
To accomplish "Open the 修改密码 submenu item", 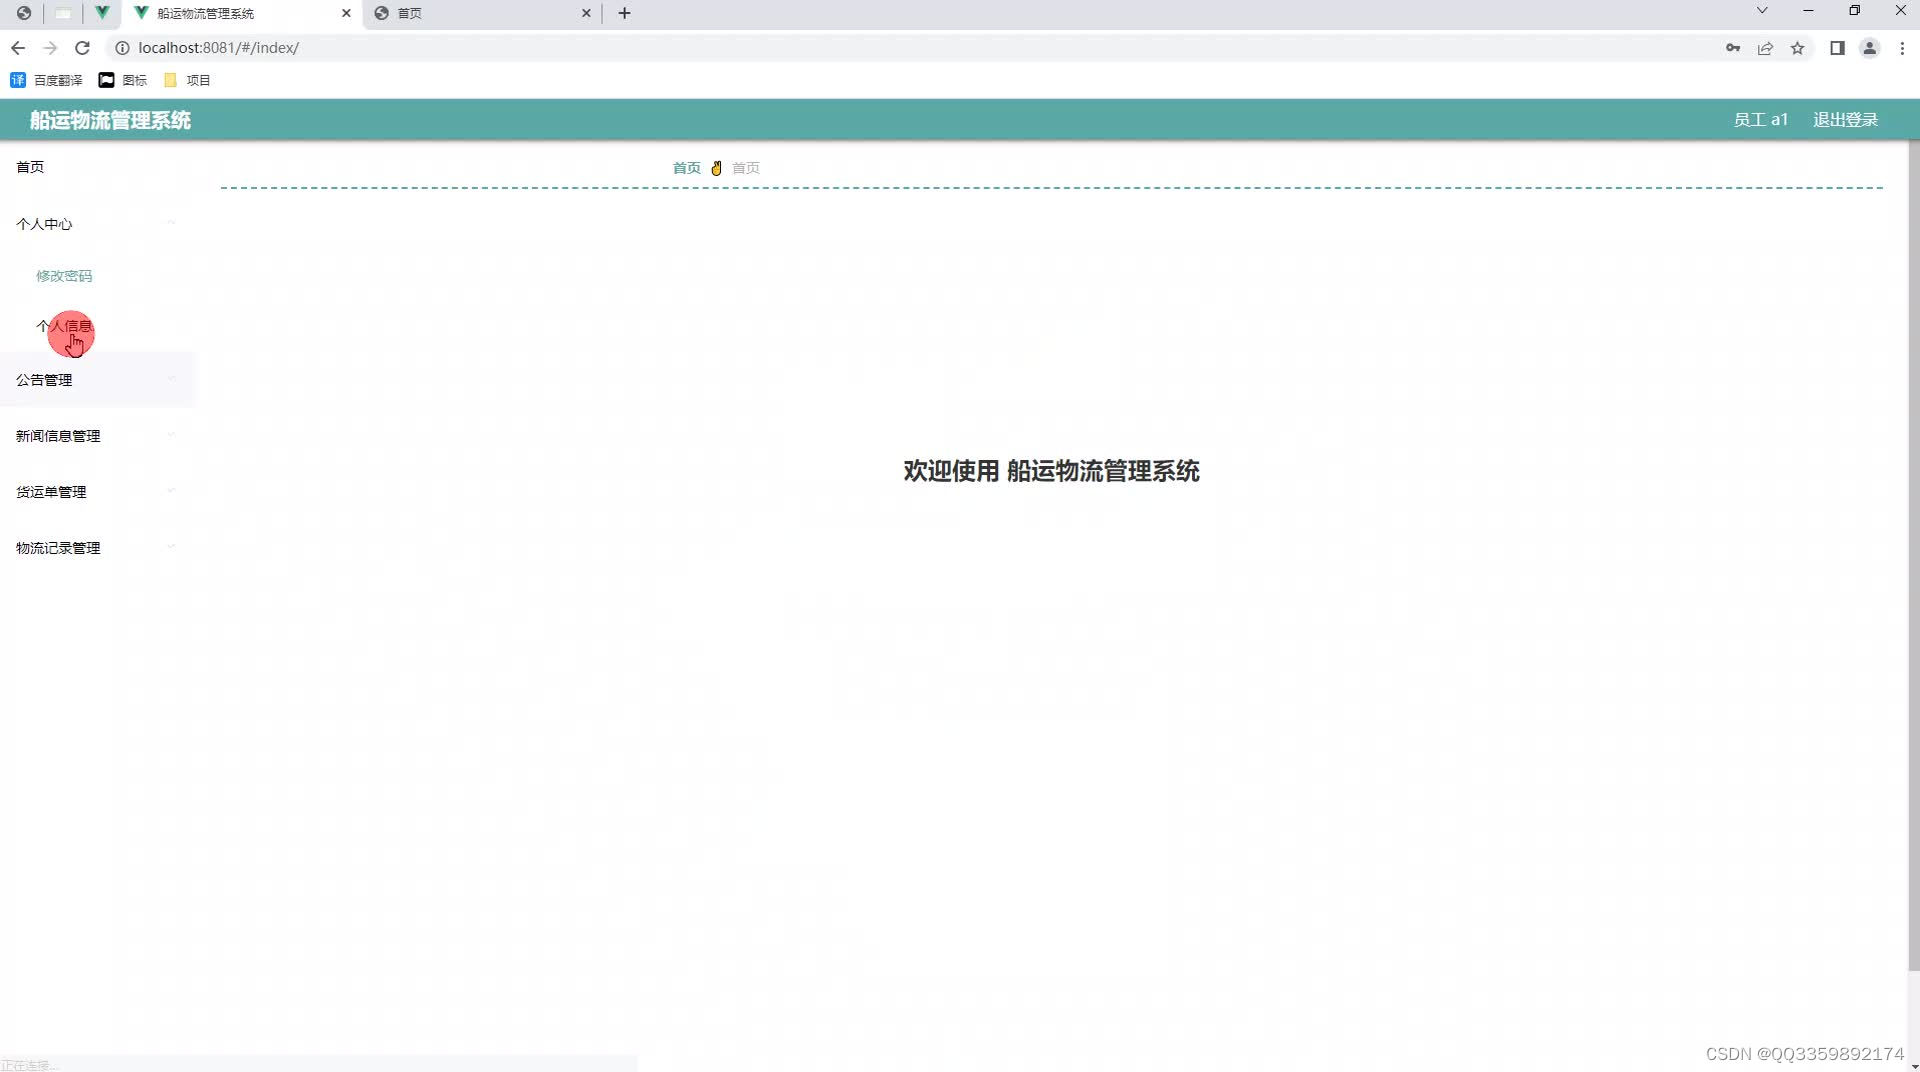I will tap(64, 276).
